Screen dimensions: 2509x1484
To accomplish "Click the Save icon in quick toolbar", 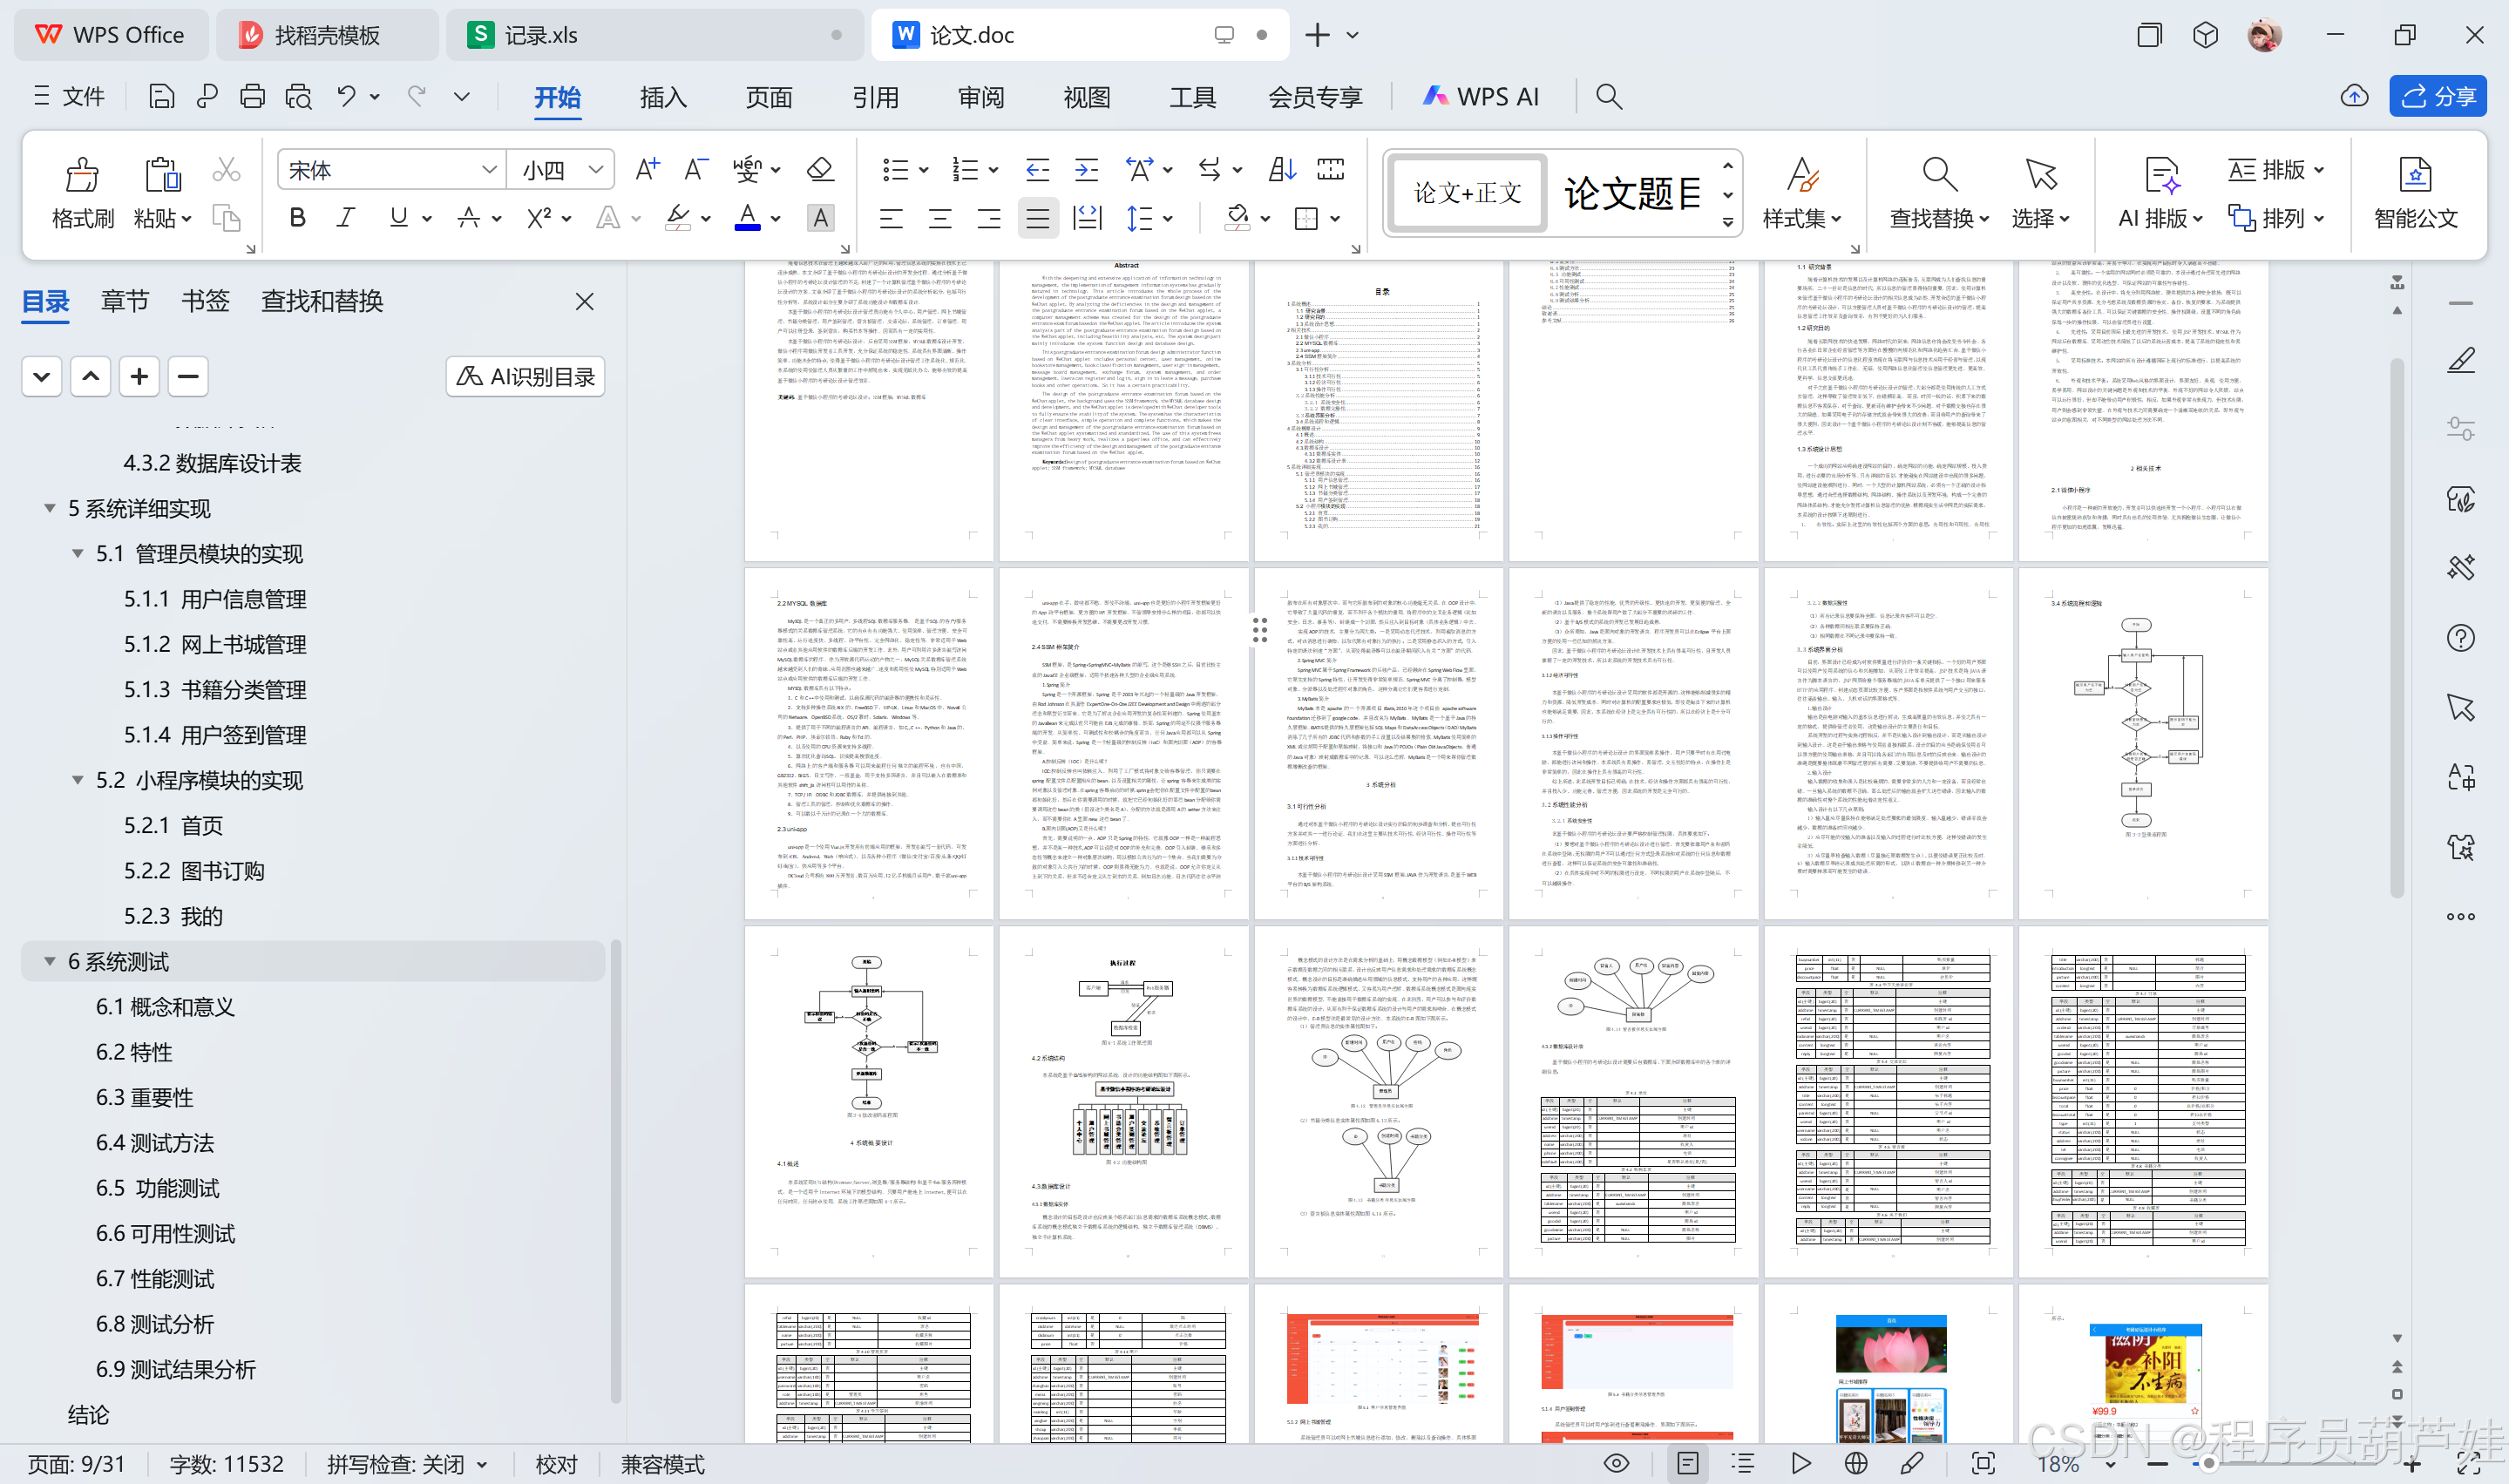I will click(x=161, y=96).
